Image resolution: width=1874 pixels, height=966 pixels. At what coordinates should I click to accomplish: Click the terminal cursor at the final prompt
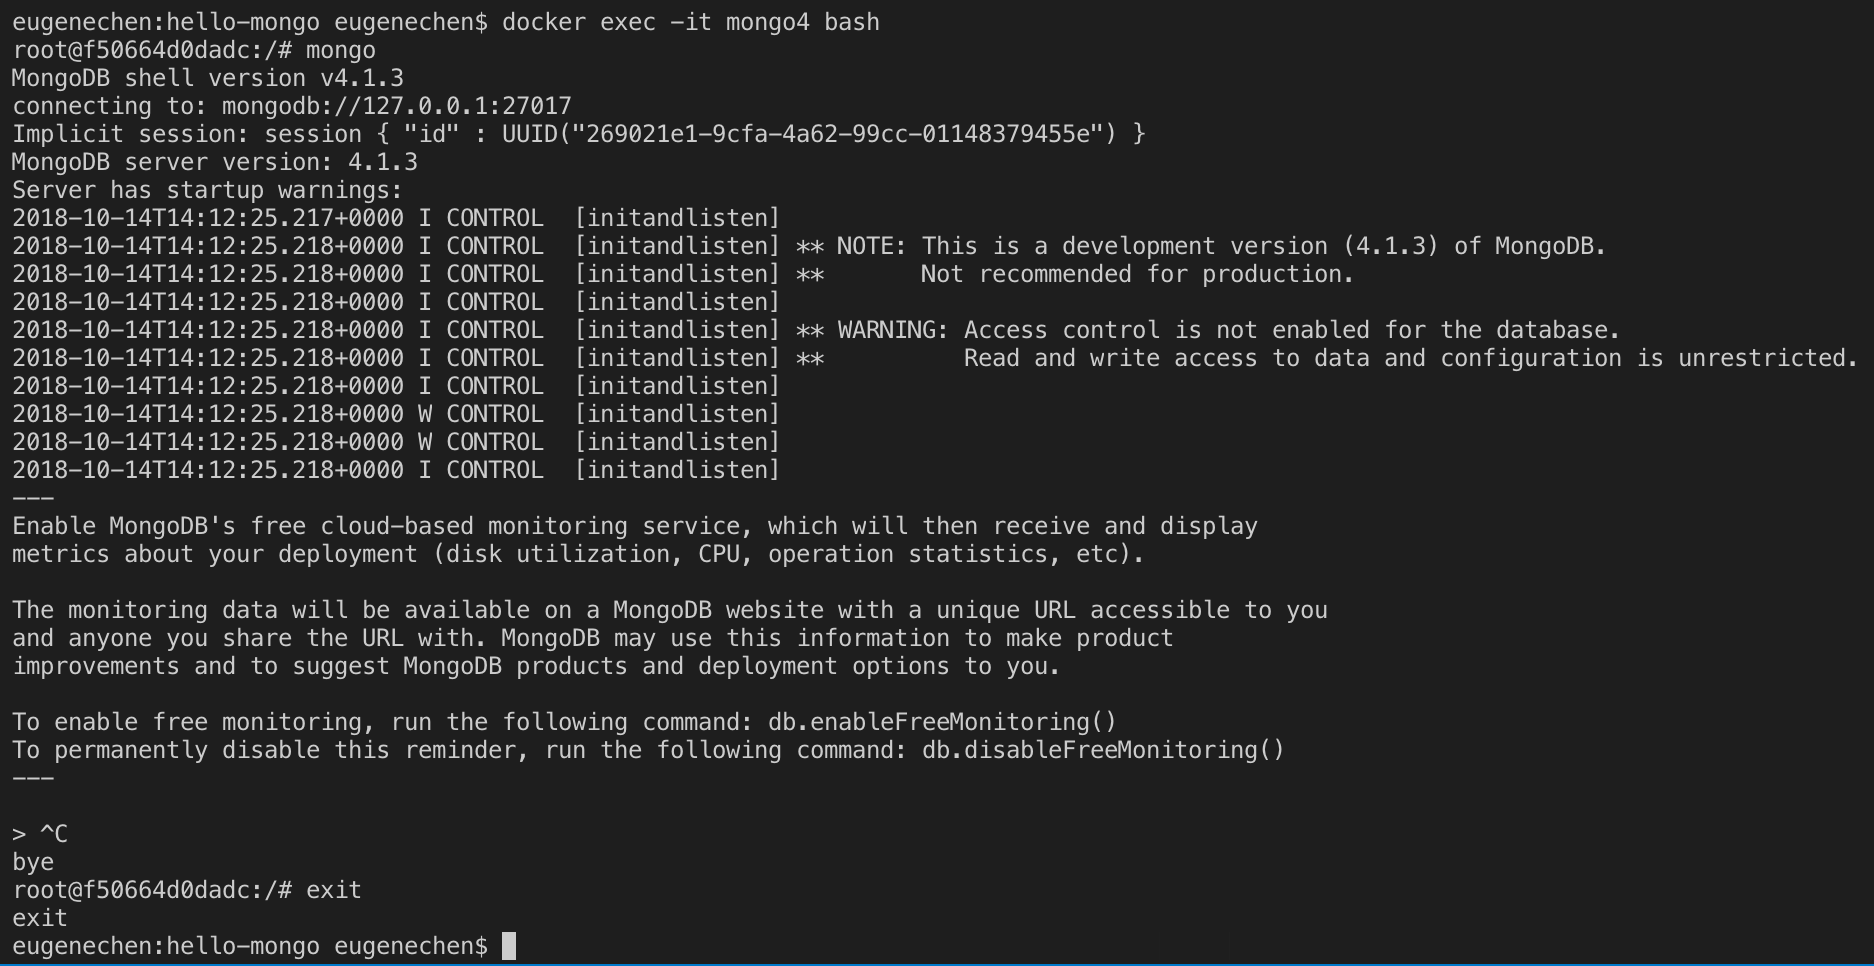(x=509, y=946)
